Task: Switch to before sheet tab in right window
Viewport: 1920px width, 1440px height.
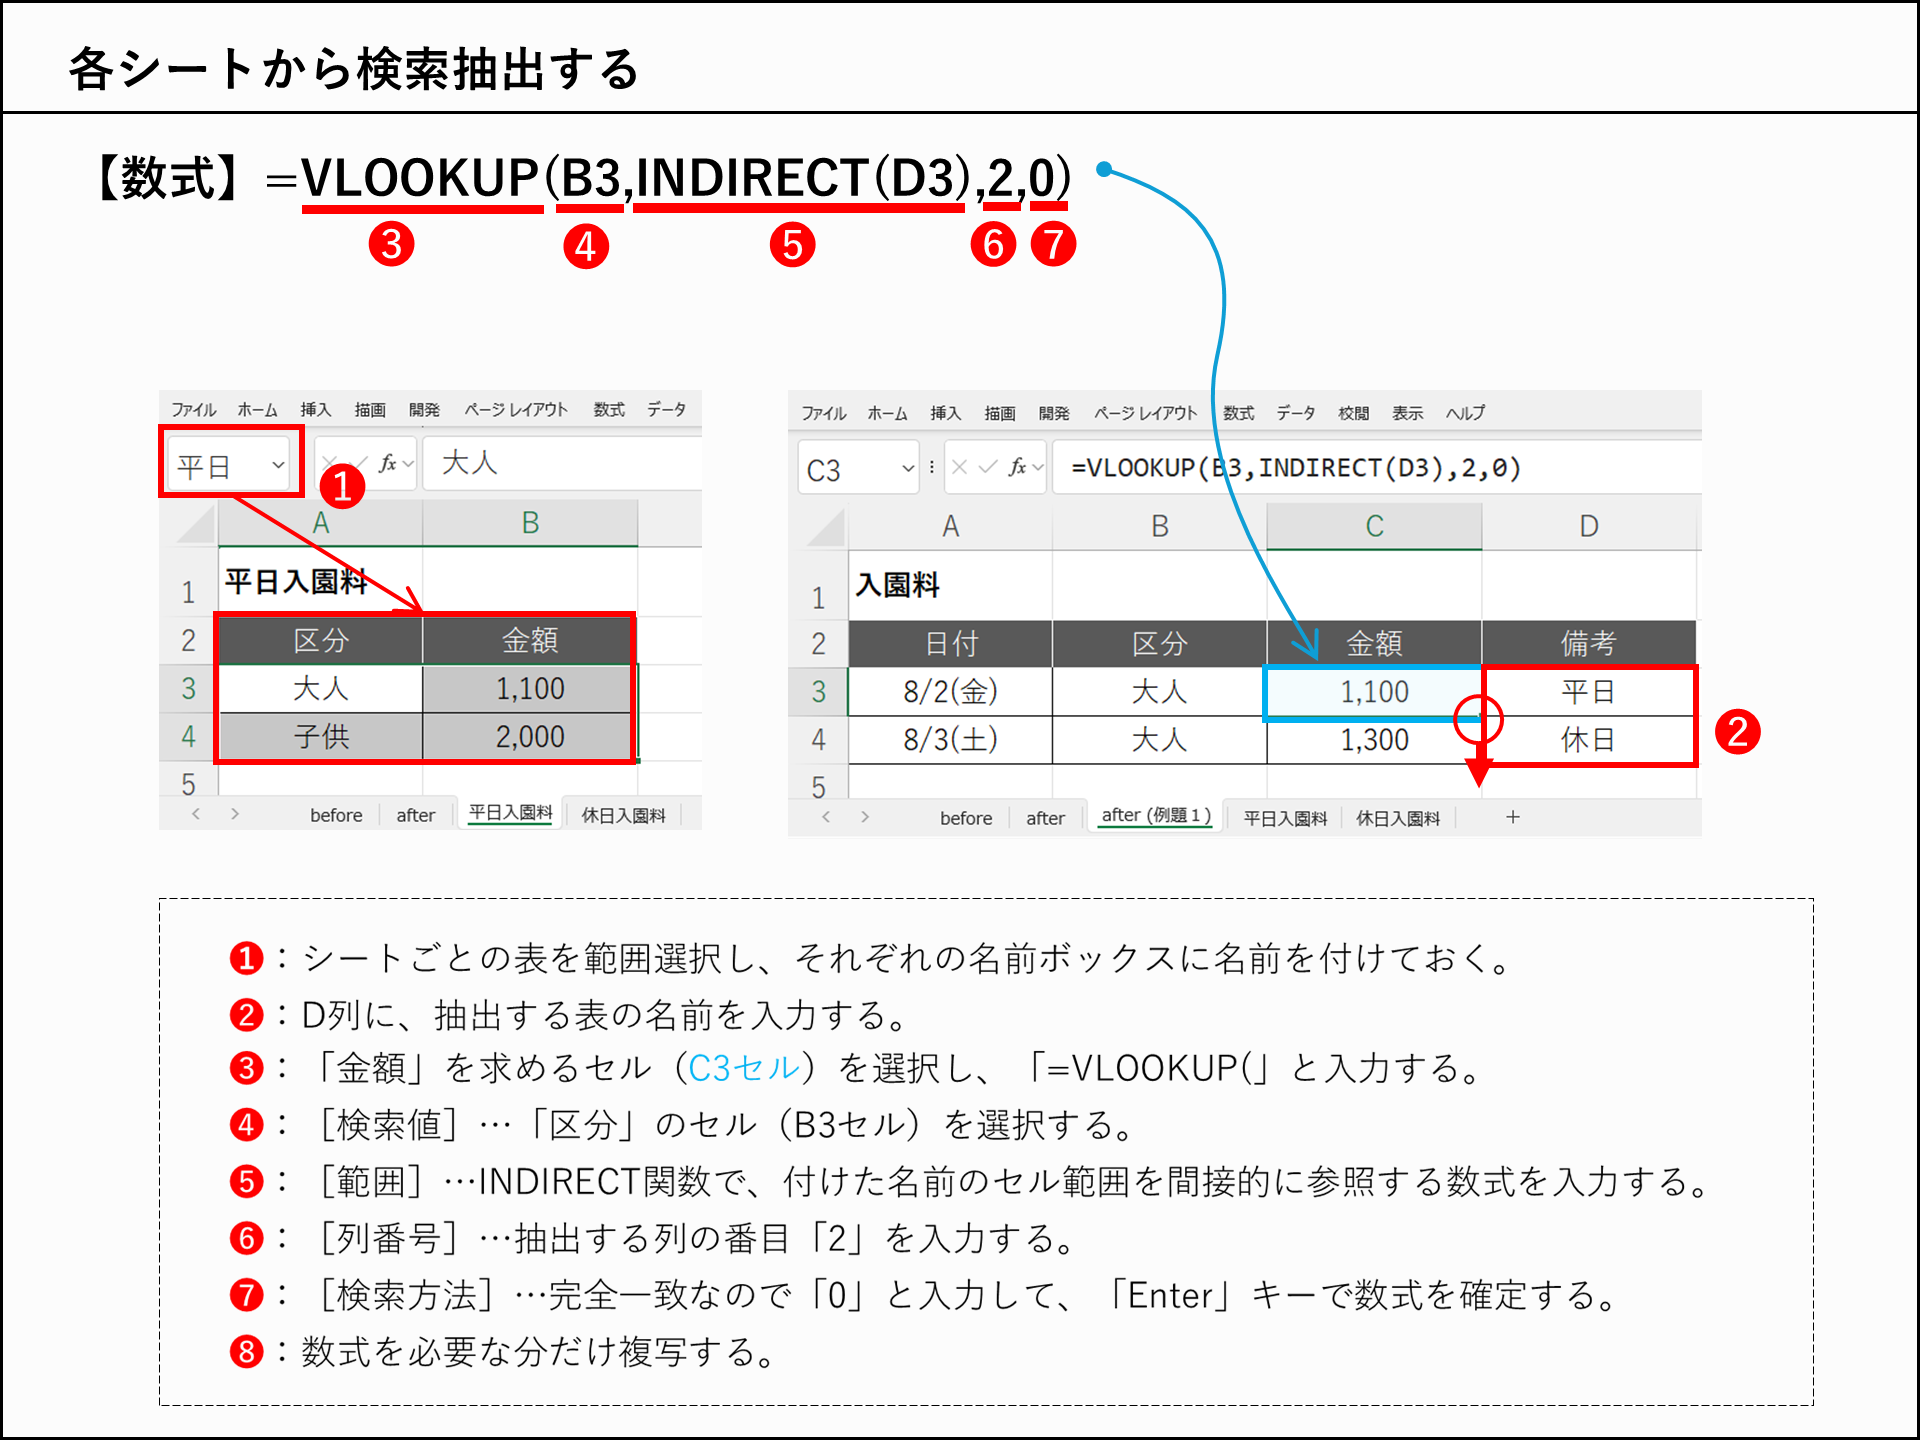Action: (966, 818)
